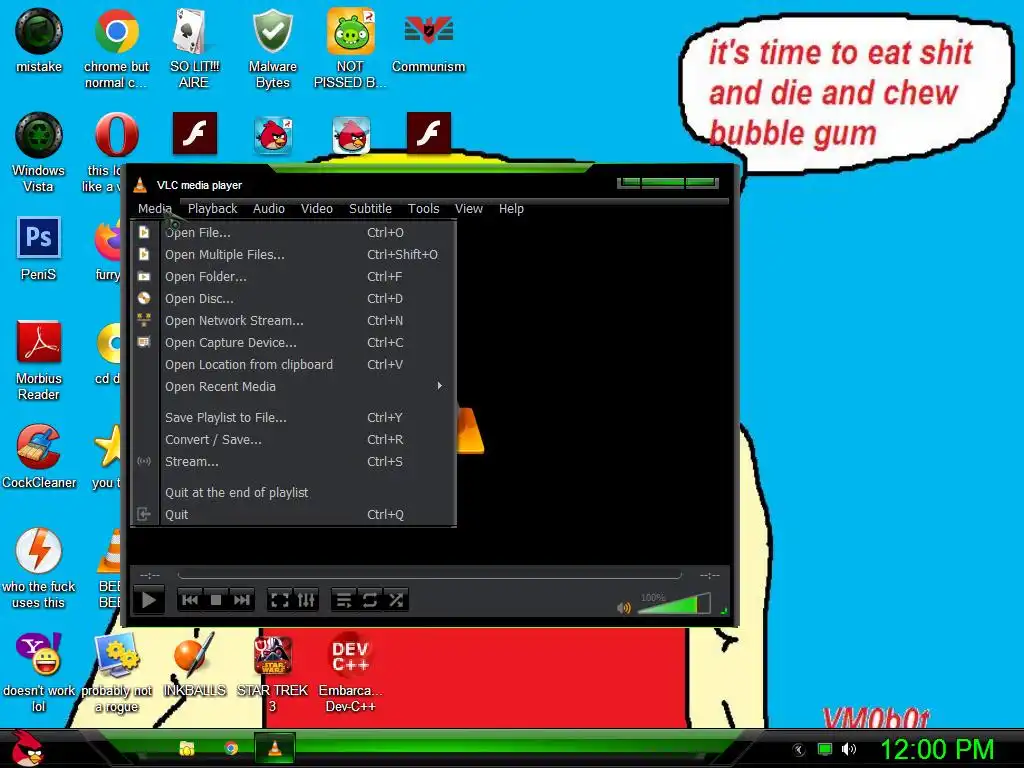The image size is (1024, 768).
Task: Toggle remaining time display right of seek bar
Action: [x=709, y=575]
